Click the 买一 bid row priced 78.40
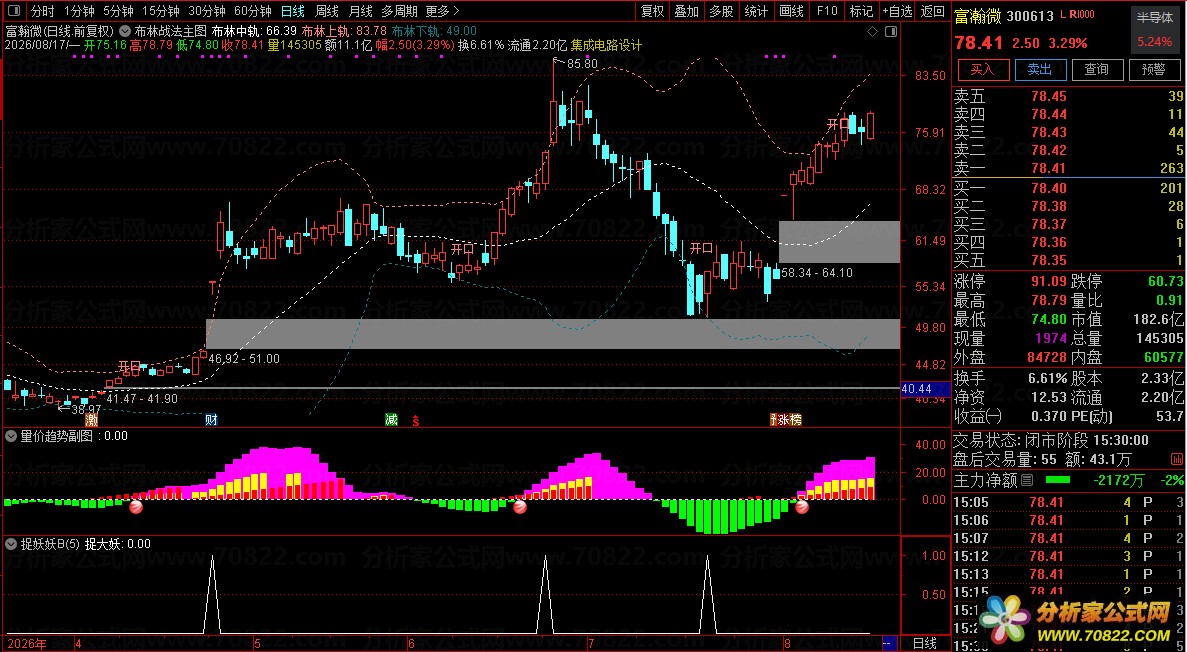Image resolution: width=1187 pixels, height=652 pixels. click(x=1068, y=188)
